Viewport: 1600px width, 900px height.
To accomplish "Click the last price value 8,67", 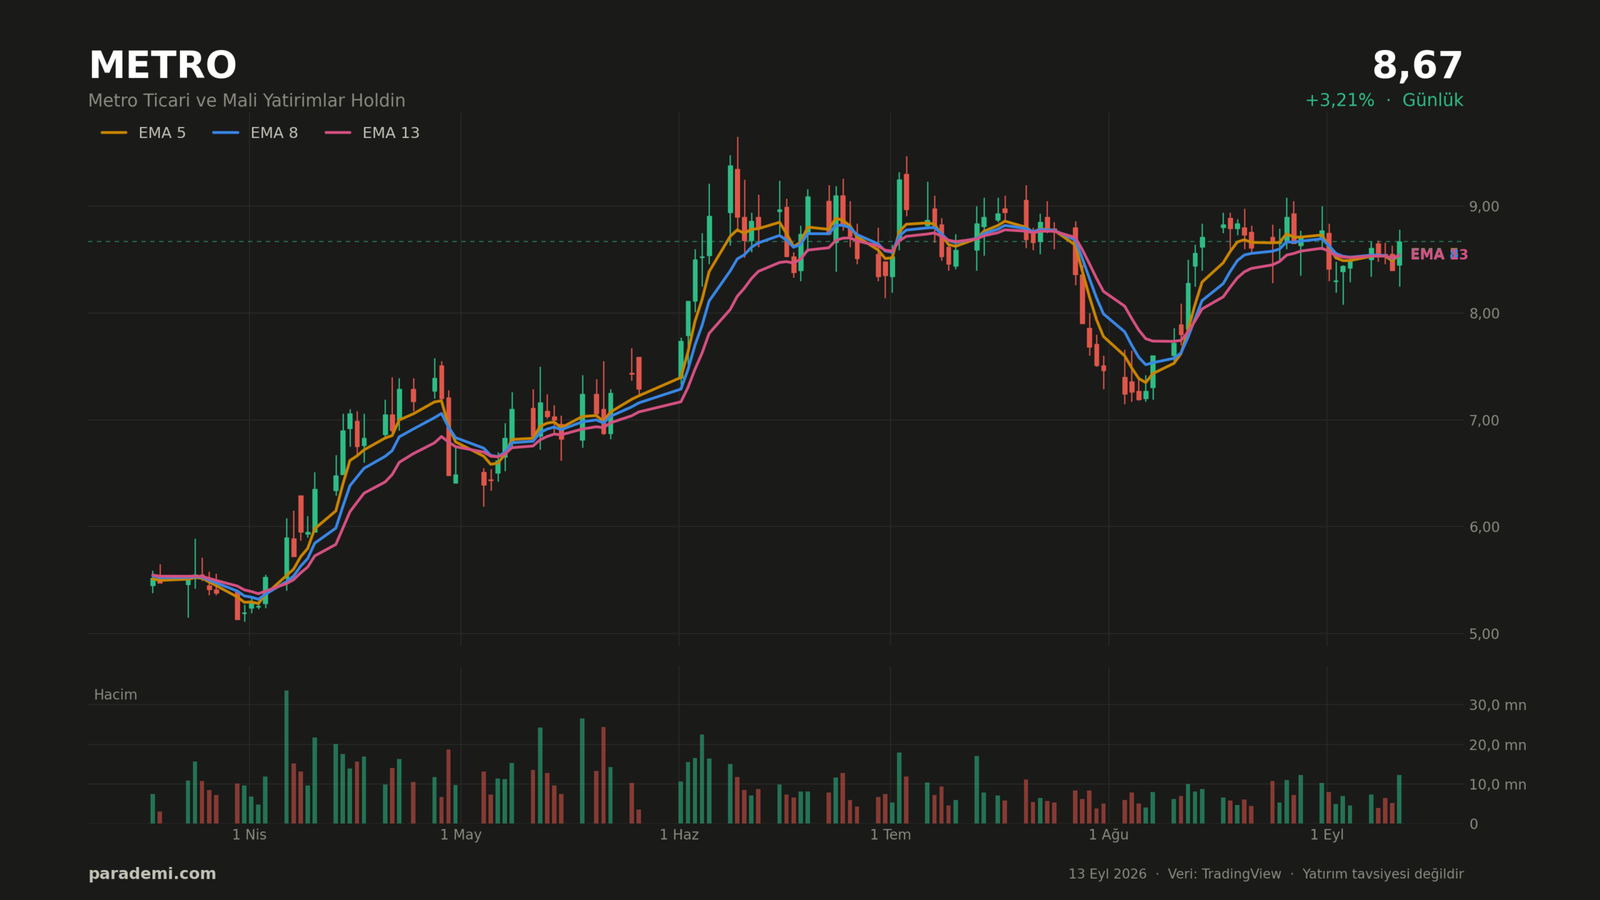I will pos(1417,66).
